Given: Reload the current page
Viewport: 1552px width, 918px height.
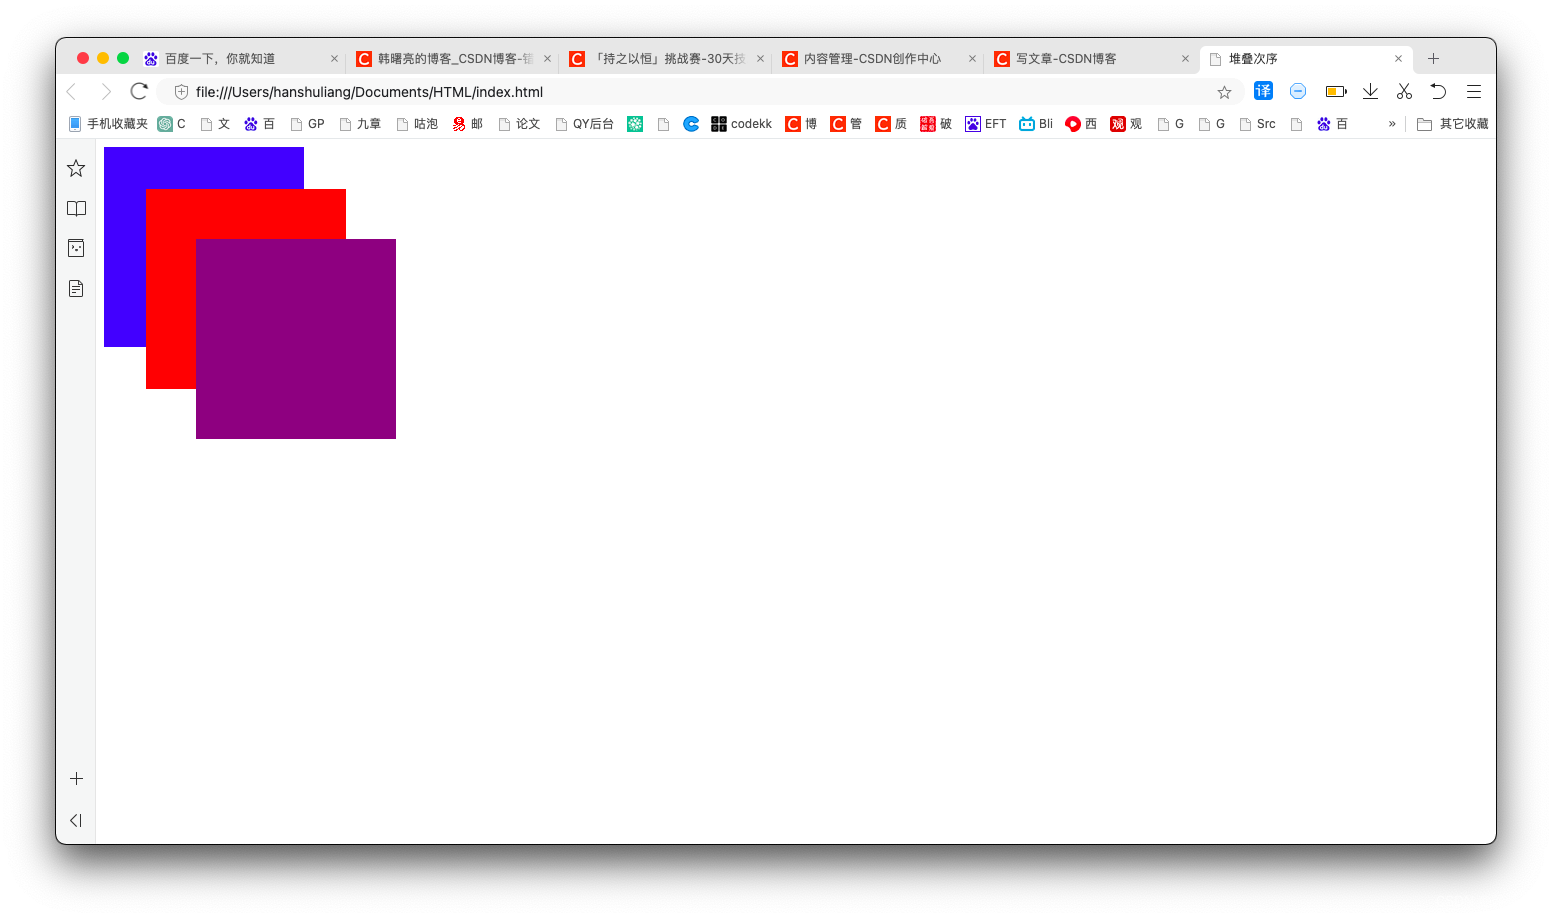Looking at the screenshot, I should (x=139, y=91).
